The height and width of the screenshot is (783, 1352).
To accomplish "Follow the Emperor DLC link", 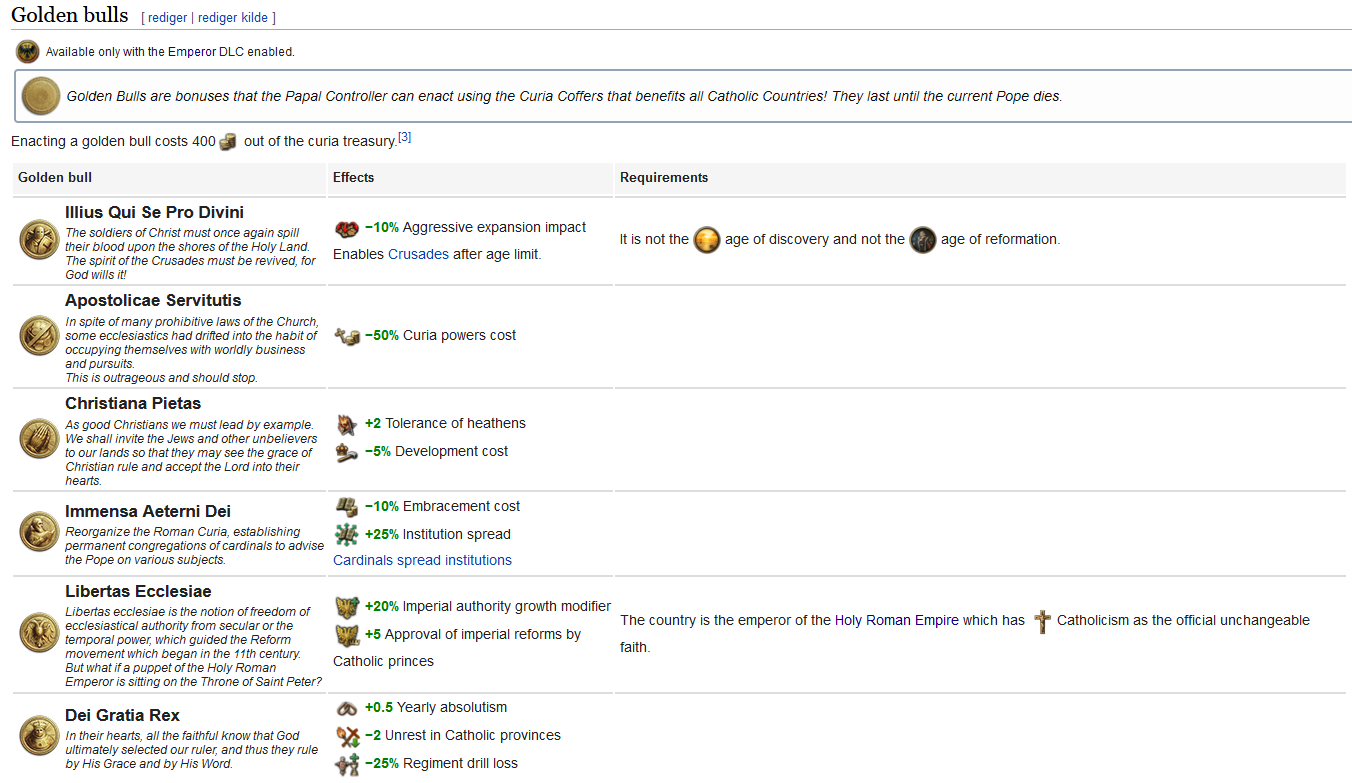I will (191, 52).
